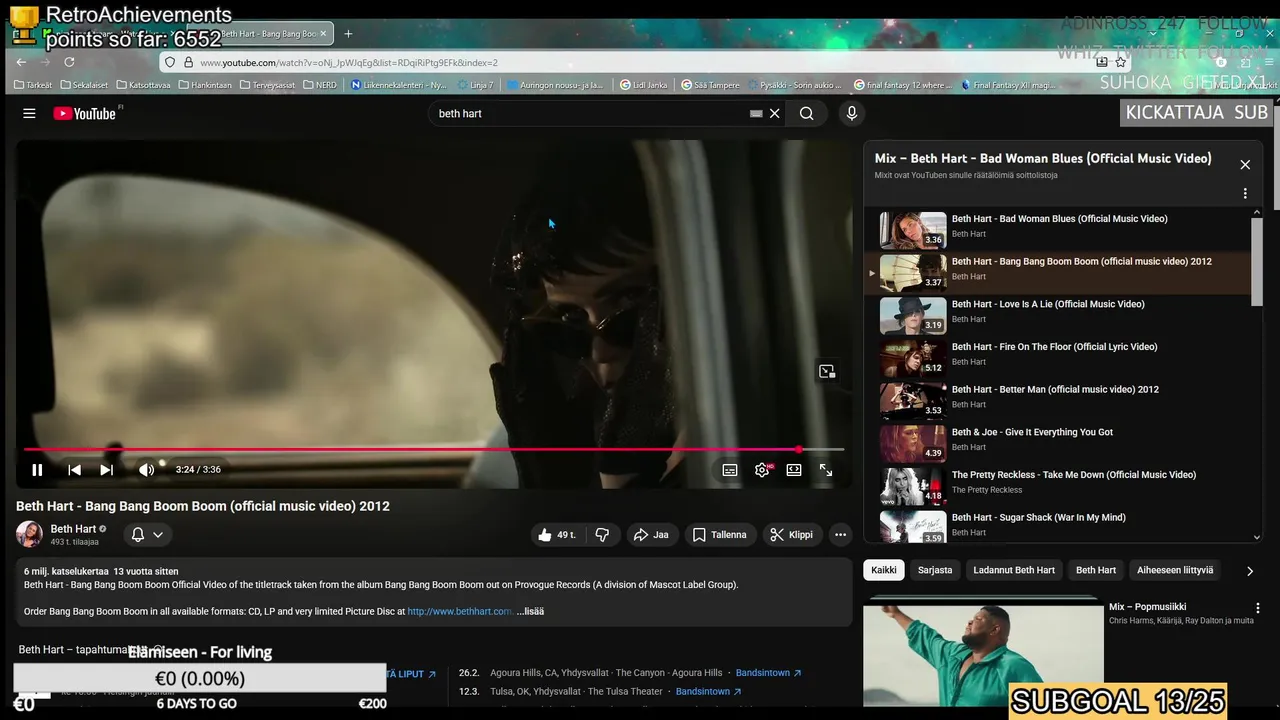Go to YouTube home via logo
1280x720 pixels.
tap(86, 114)
